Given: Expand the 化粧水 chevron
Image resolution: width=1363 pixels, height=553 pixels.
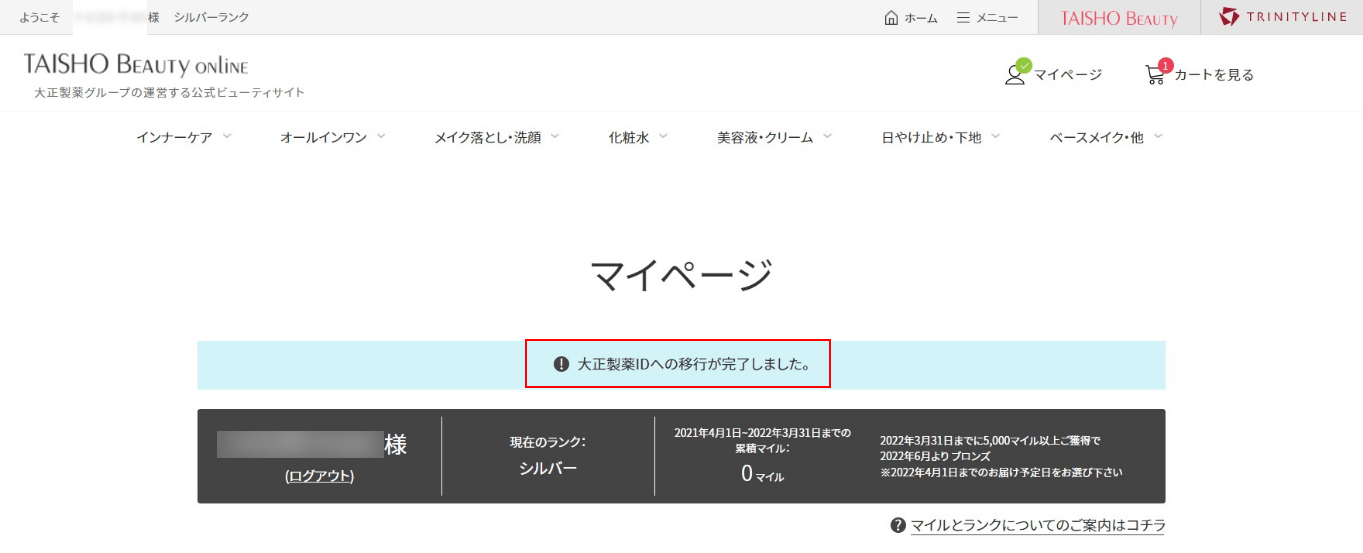Looking at the screenshot, I should [x=663, y=136].
